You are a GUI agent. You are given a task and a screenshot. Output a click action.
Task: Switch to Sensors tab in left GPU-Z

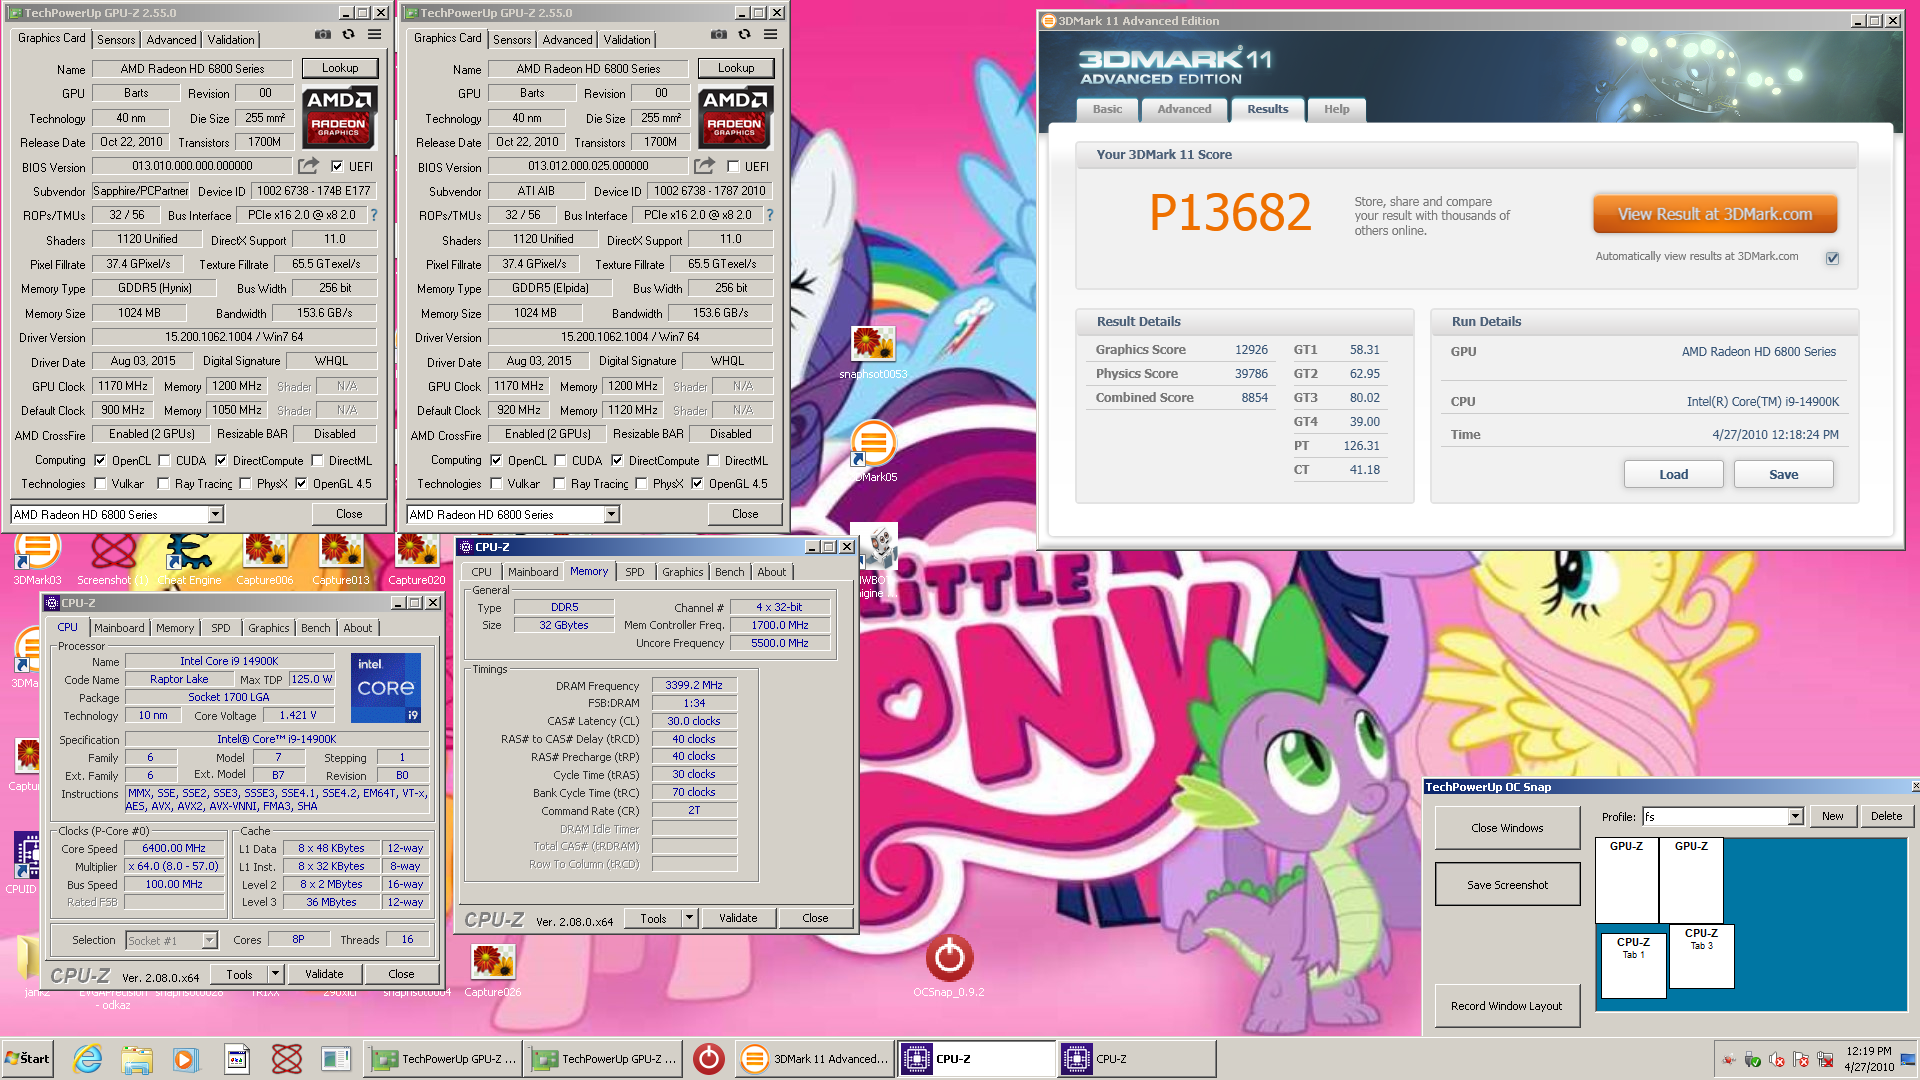116,40
